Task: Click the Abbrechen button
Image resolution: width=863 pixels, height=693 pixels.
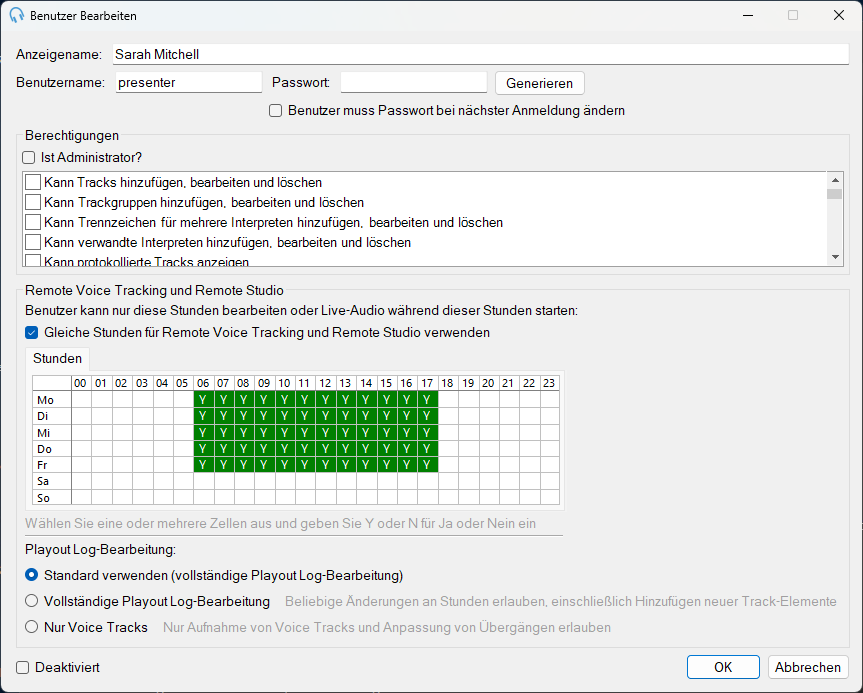Action: 808,667
